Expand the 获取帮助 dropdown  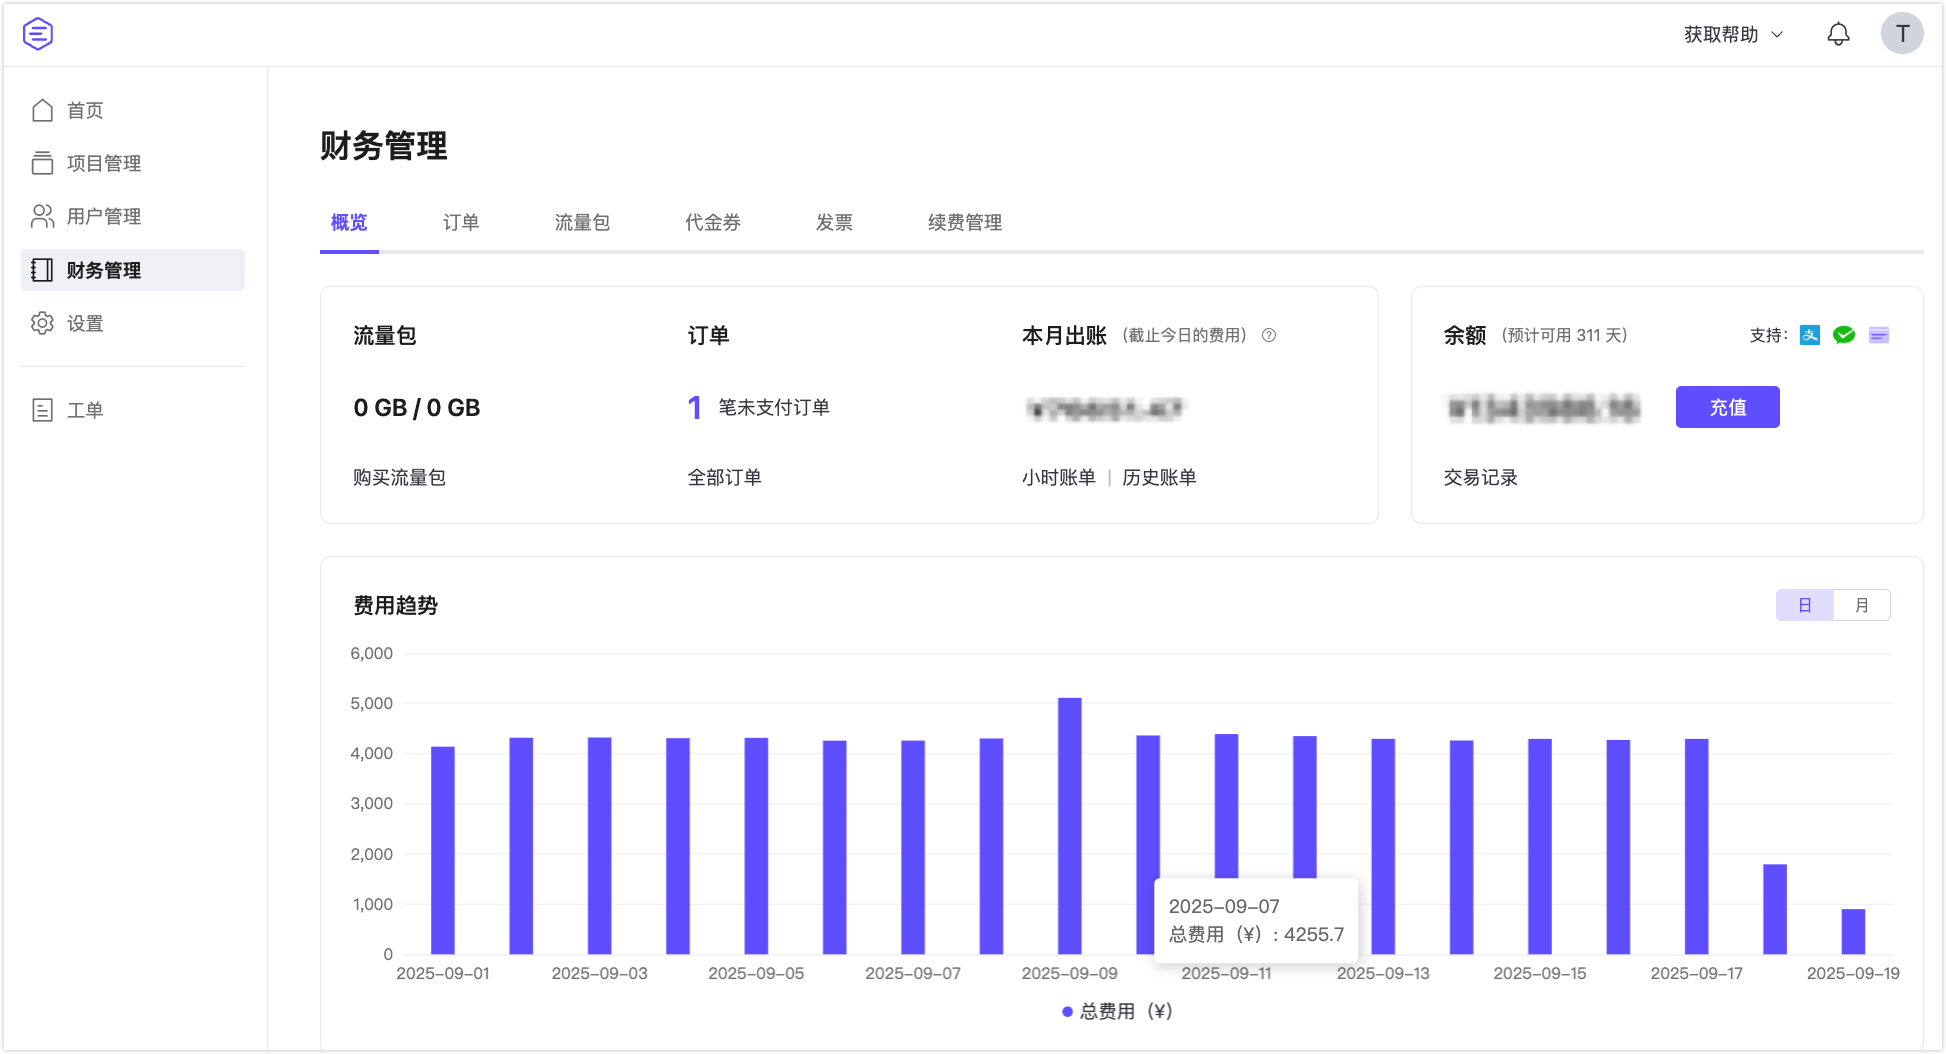(x=1730, y=33)
